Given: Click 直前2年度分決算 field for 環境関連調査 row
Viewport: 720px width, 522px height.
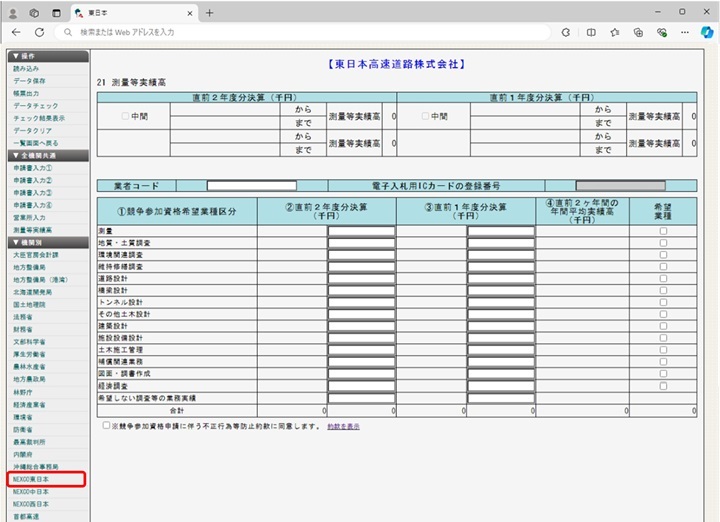Looking at the screenshot, I should tap(361, 255).
